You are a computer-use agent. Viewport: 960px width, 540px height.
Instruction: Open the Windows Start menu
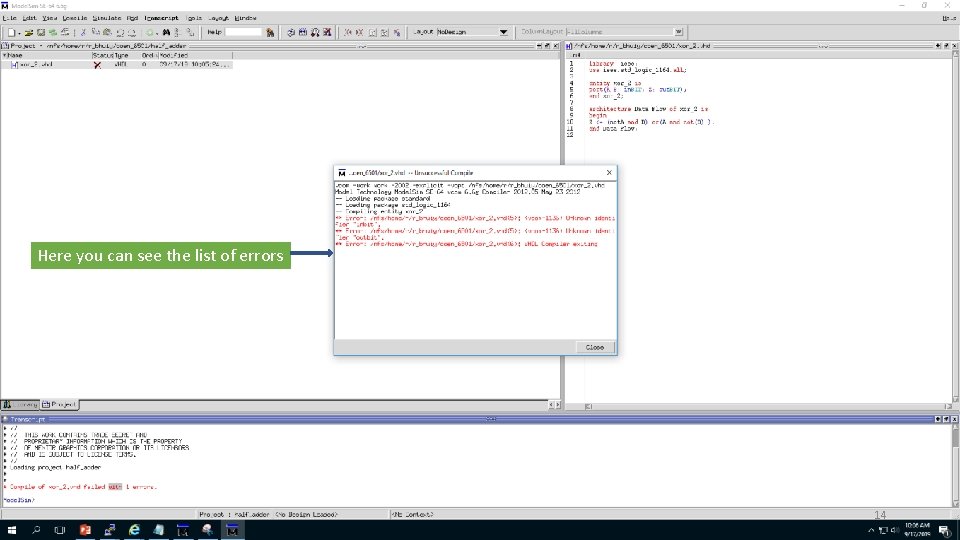point(12,530)
